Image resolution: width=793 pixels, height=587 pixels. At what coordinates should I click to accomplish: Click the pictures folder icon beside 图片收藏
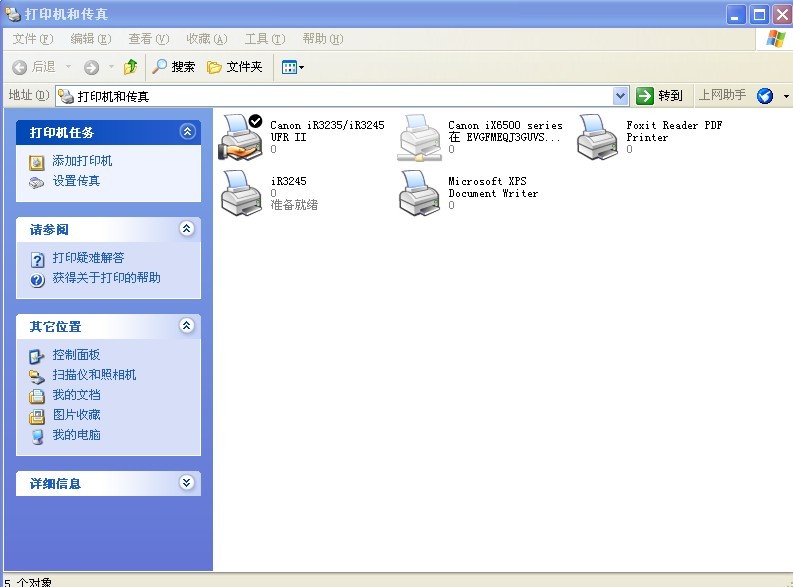(x=36, y=417)
